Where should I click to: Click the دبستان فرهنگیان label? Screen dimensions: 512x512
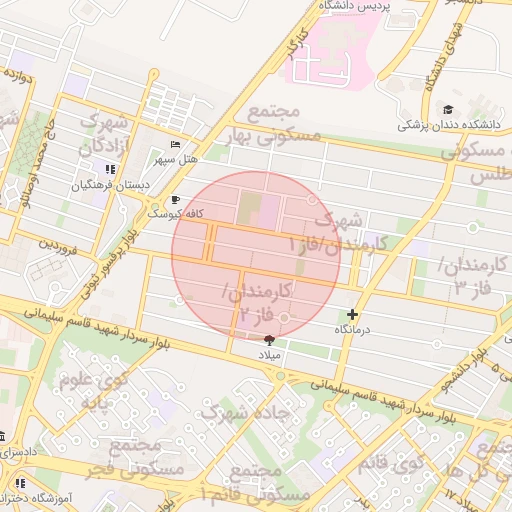click(x=111, y=186)
